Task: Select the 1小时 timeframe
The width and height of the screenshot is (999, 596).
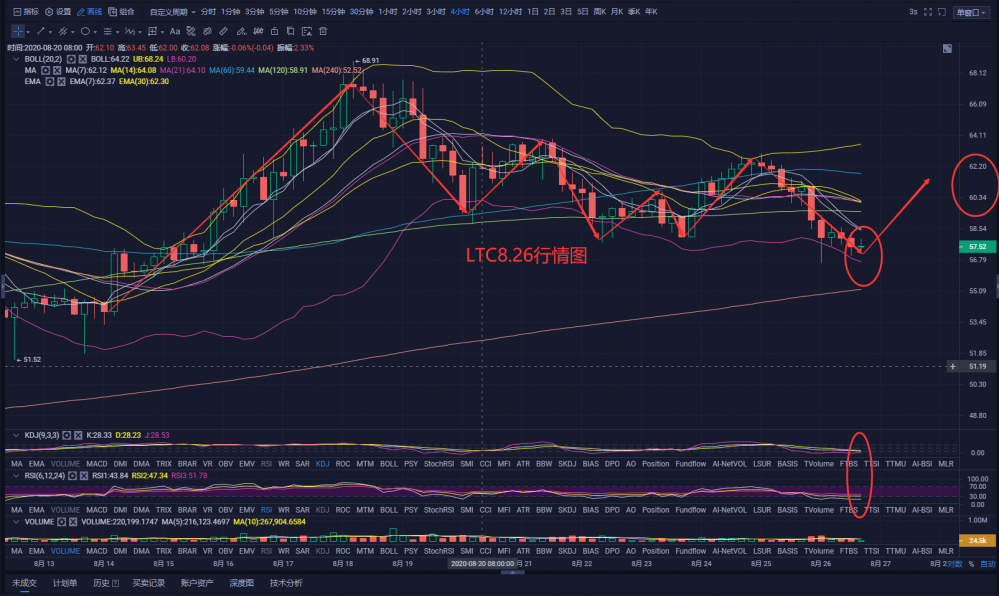Action: (x=387, y=12)
